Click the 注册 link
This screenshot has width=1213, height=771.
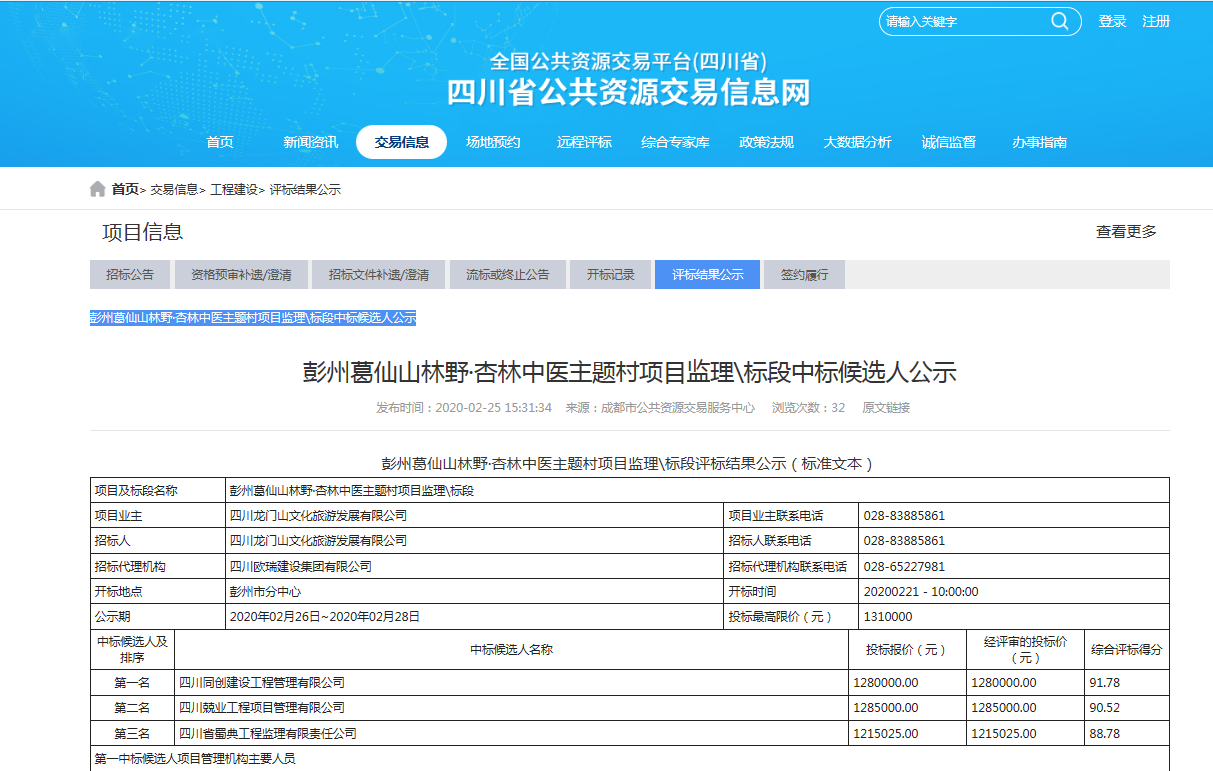(1156, 21)
